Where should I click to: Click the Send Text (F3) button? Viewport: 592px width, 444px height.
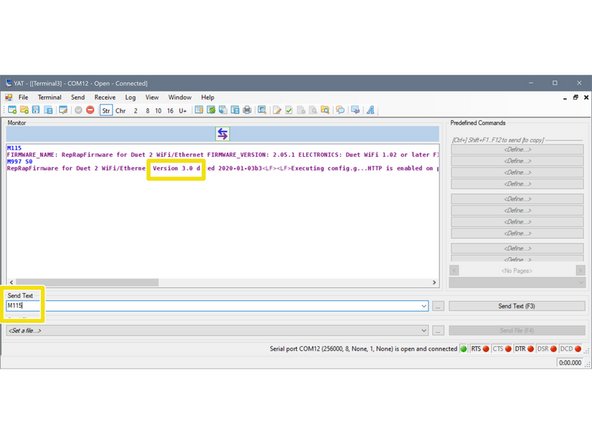517,306
